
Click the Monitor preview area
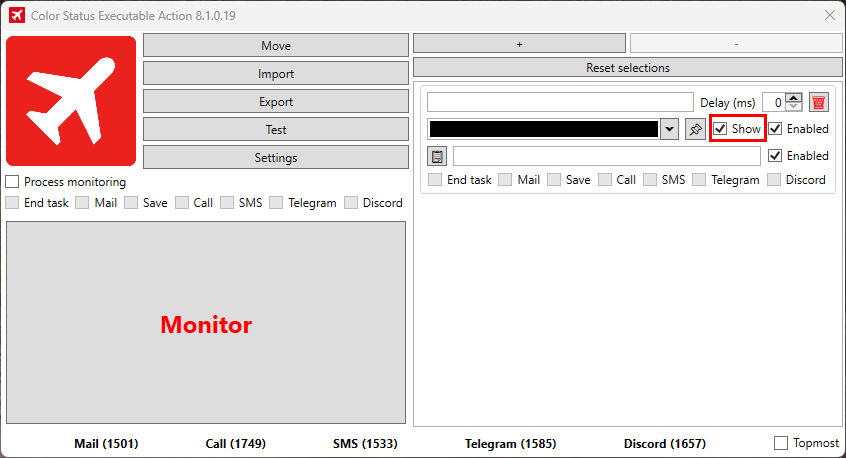206,323
